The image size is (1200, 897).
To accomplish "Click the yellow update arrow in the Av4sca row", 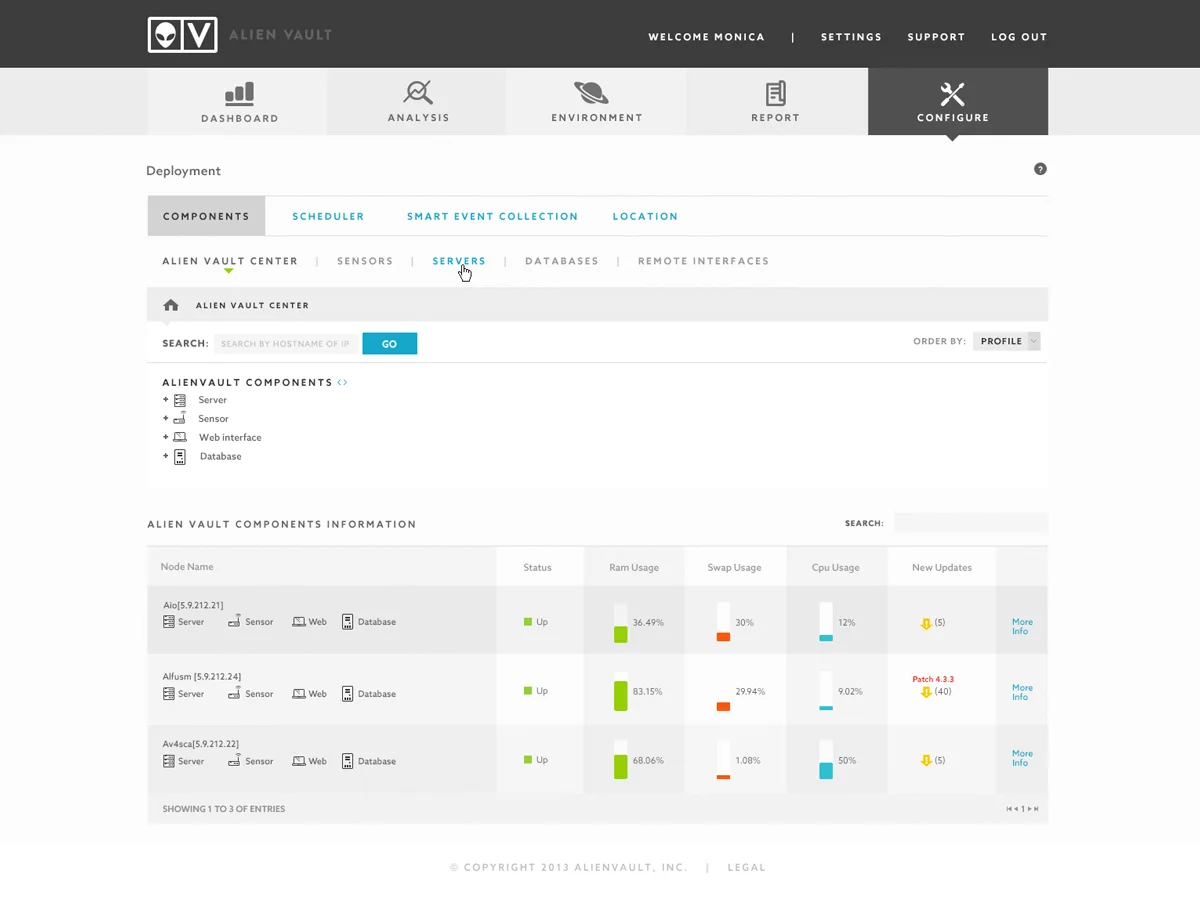I will point(926,761).
